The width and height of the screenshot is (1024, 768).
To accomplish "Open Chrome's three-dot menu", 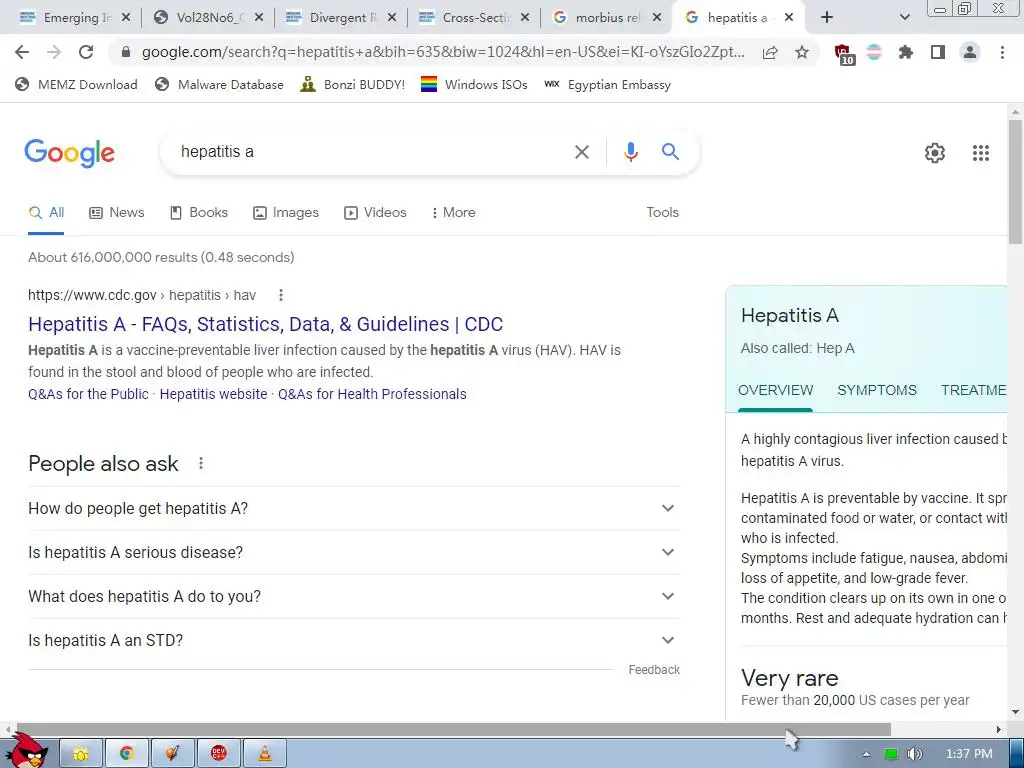I will 1002,52.
